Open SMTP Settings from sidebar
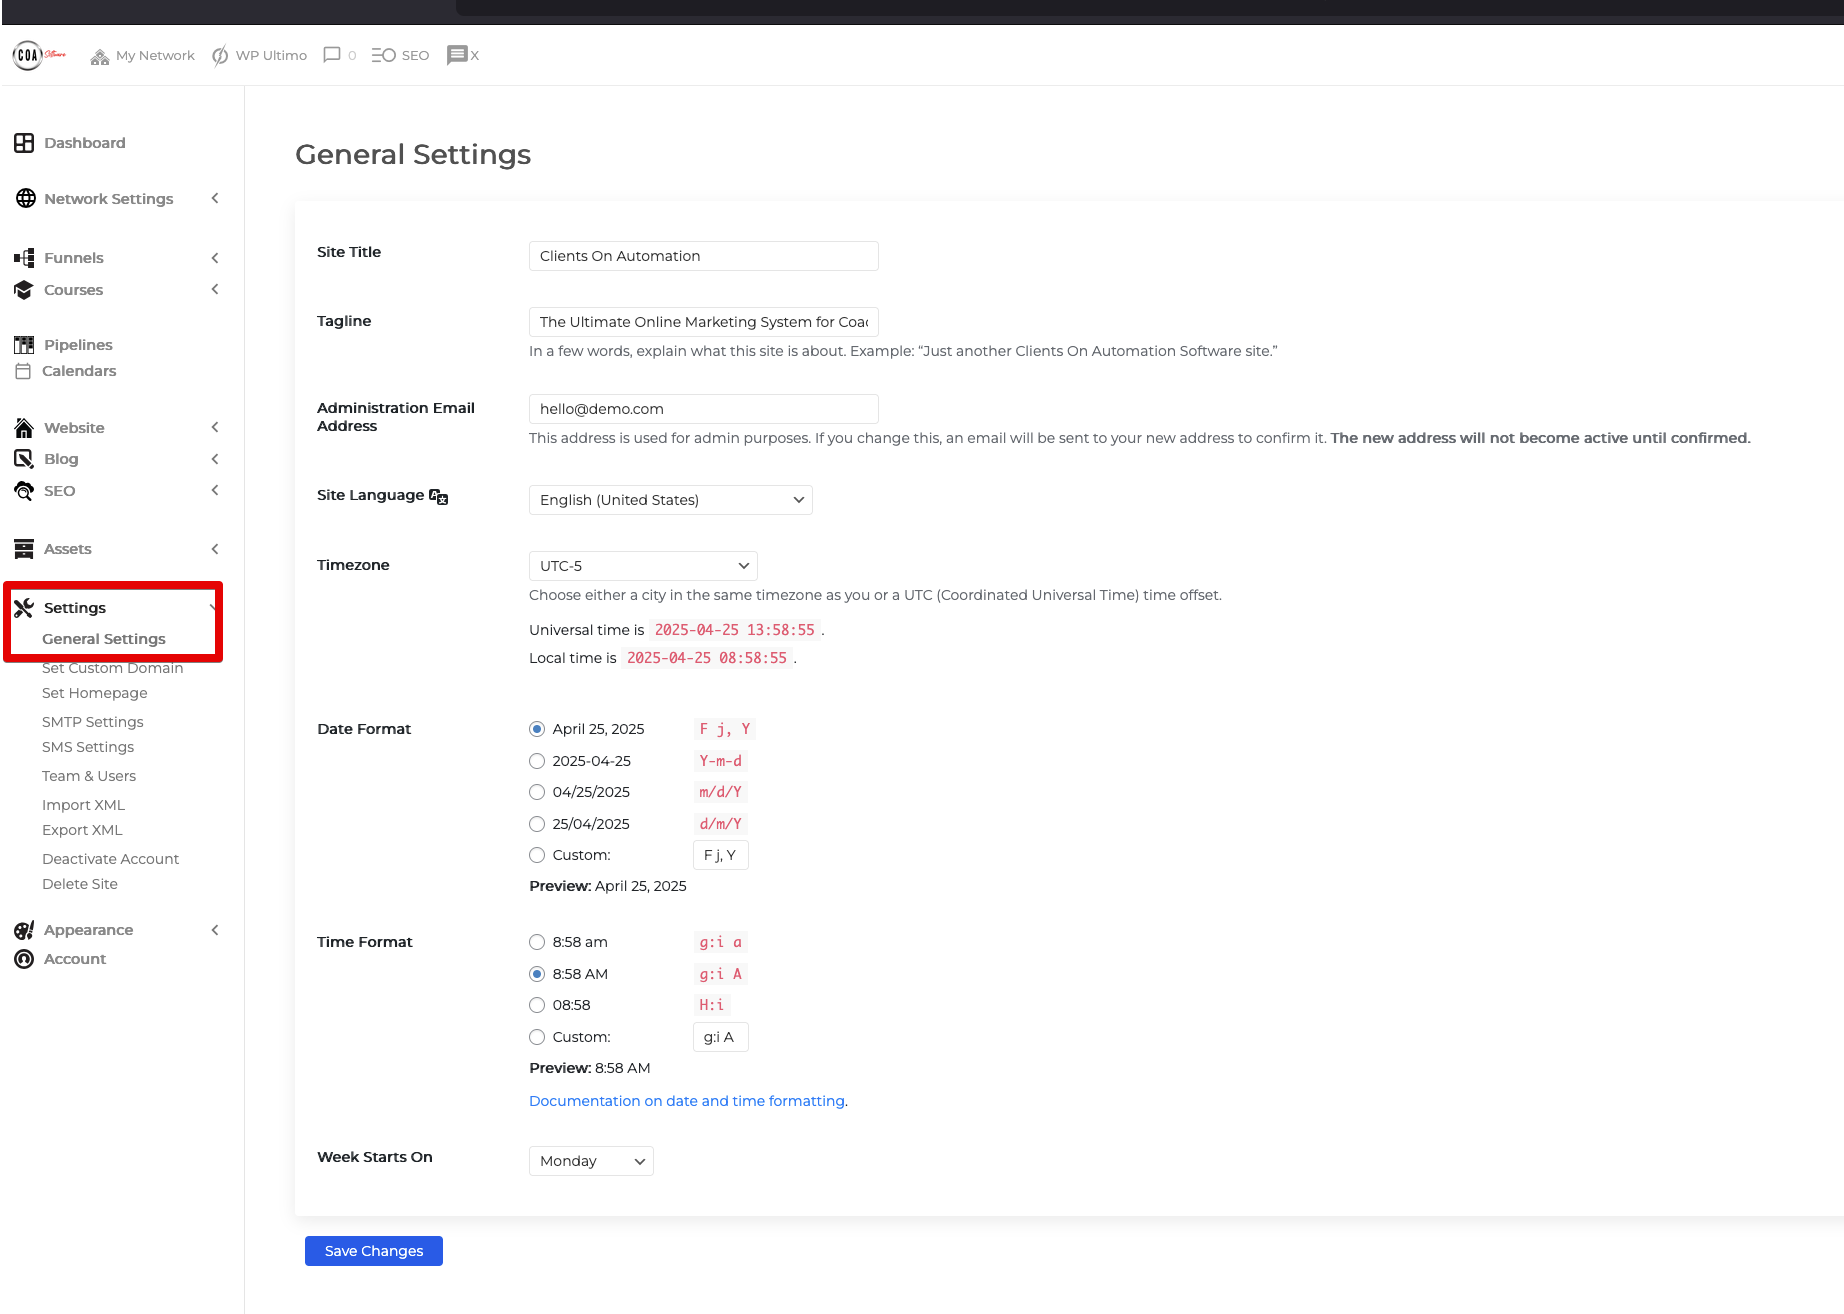 [92, 721]
